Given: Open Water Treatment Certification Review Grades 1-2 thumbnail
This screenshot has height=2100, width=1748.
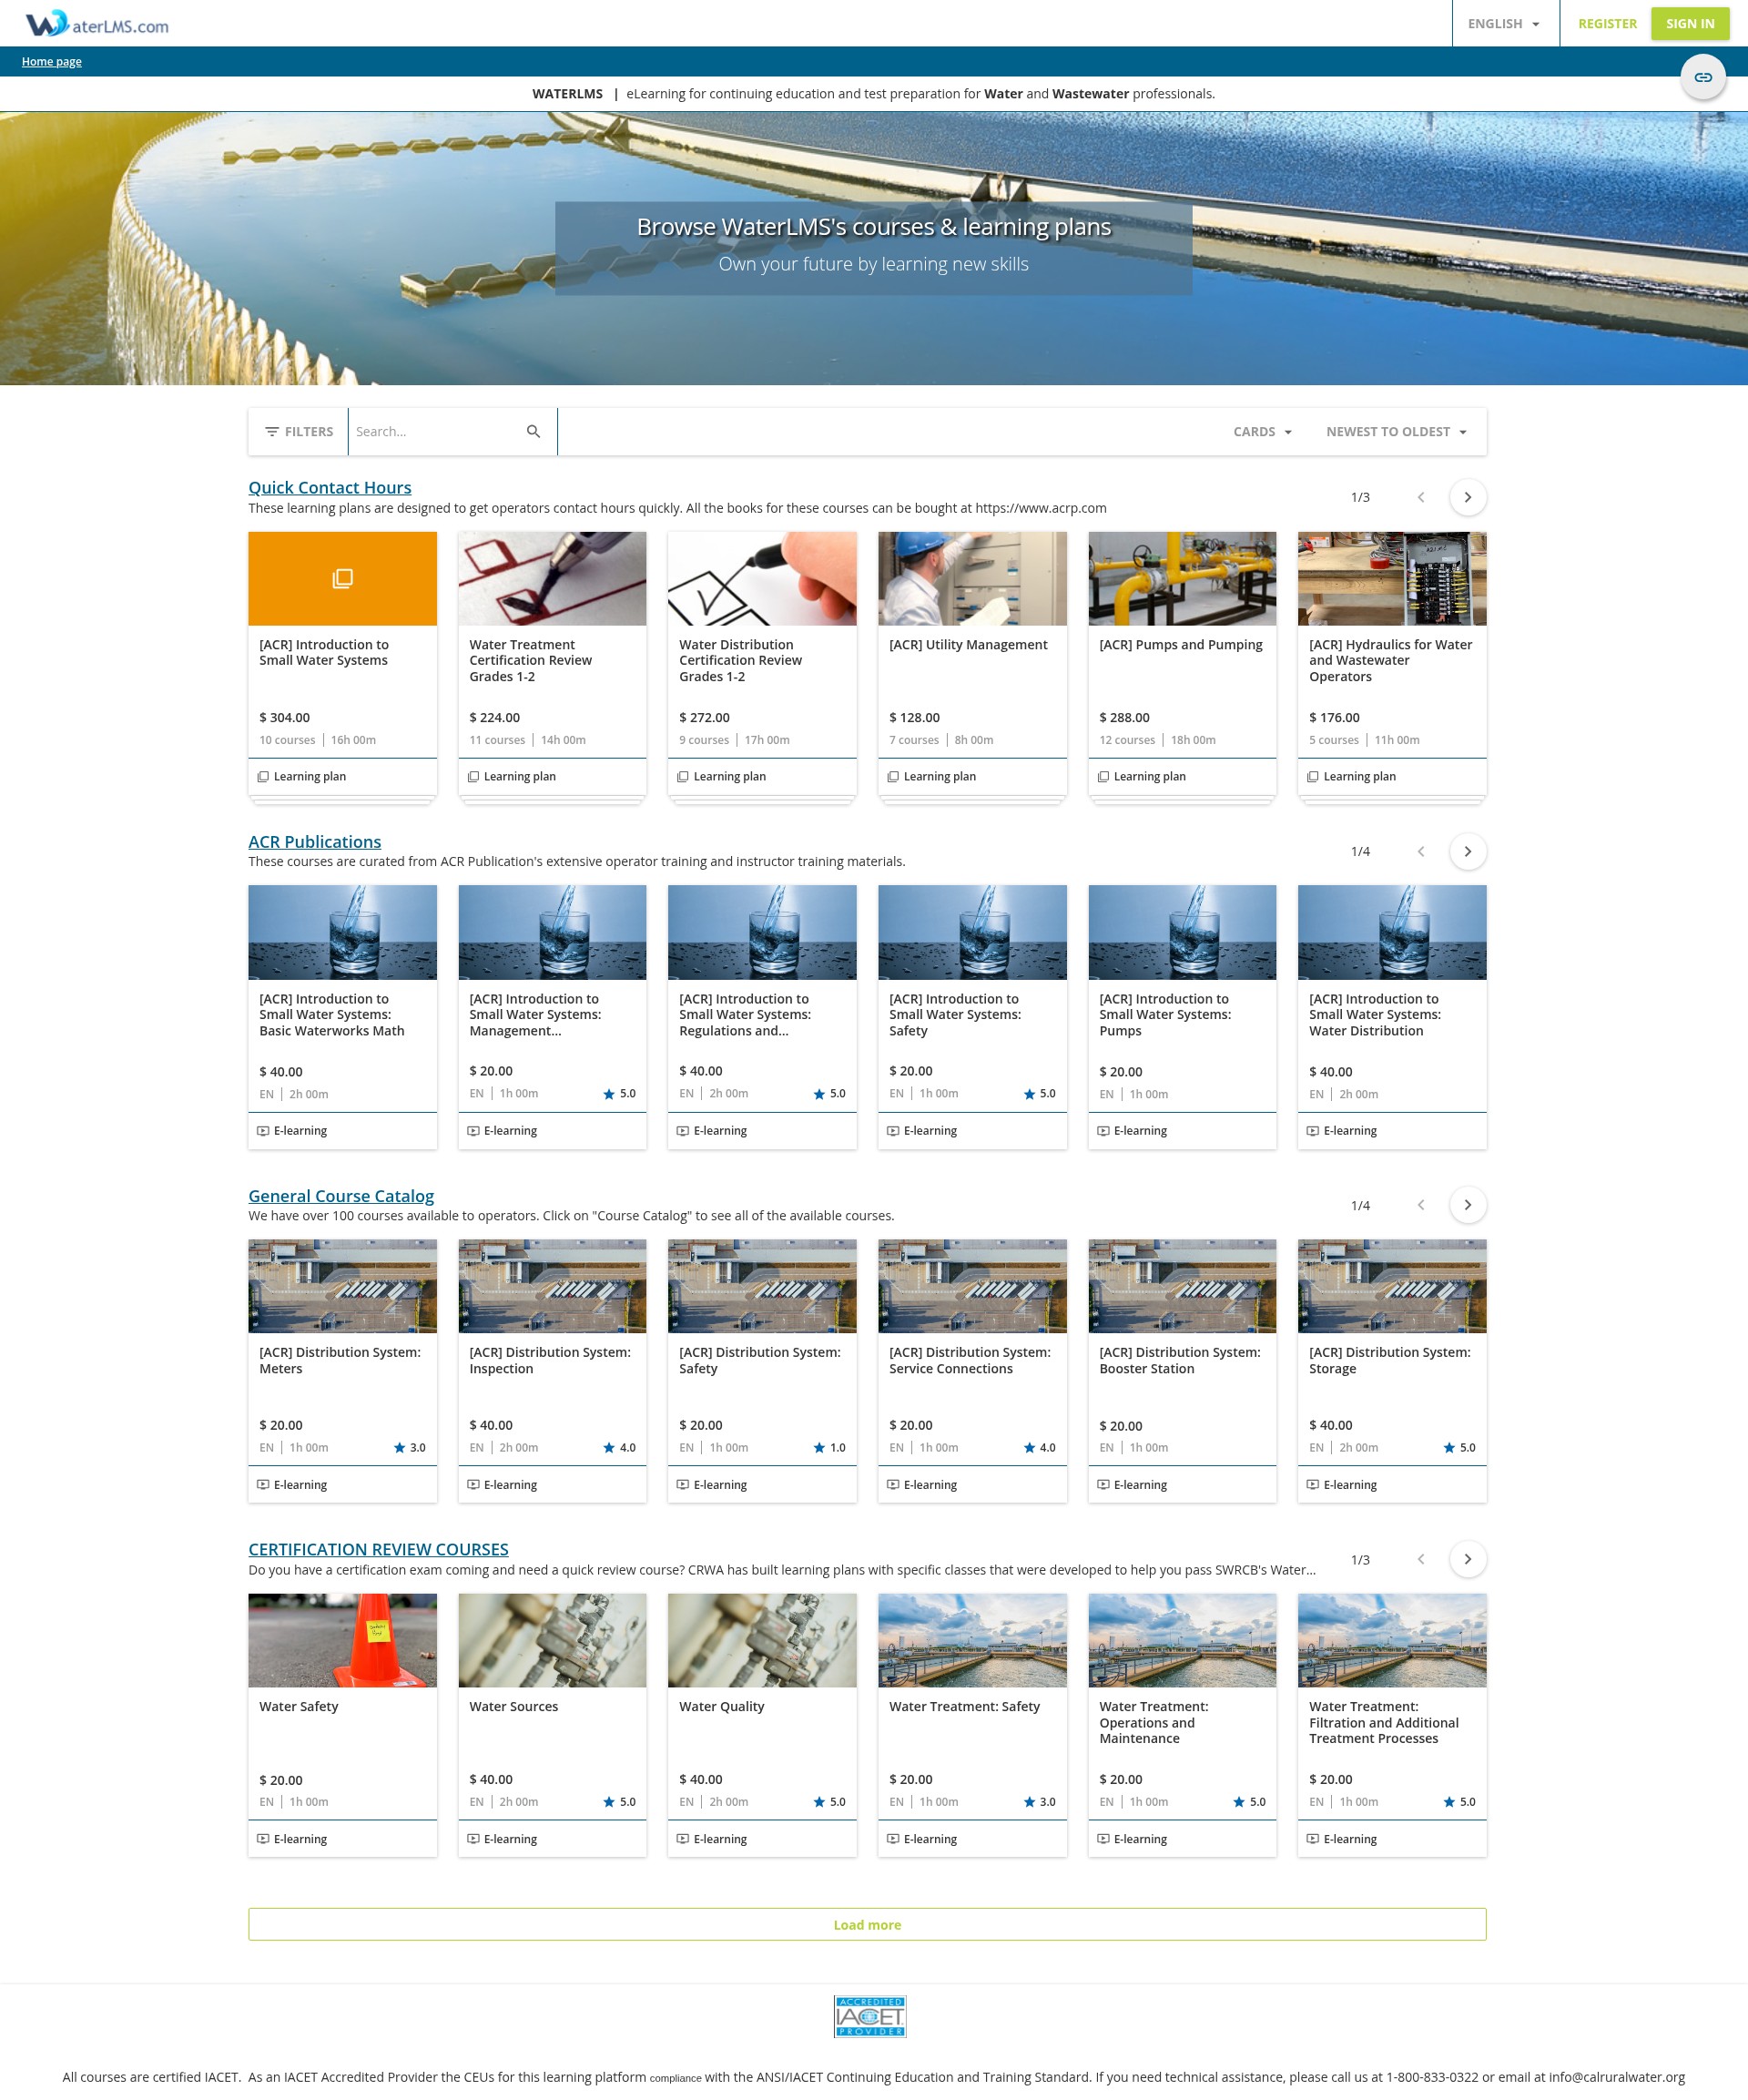Looking at the screenshot, I should tap(552, 578).
